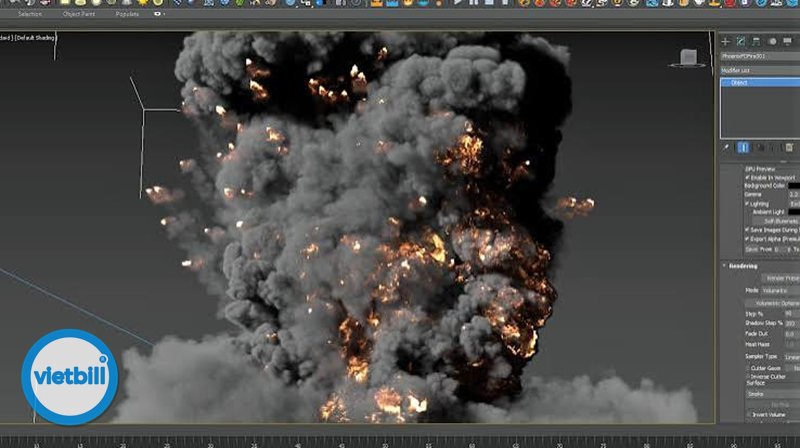Click the Soft button under Ambient Light
The width and height of the screenshot is (800, 448).
(776, 221)
